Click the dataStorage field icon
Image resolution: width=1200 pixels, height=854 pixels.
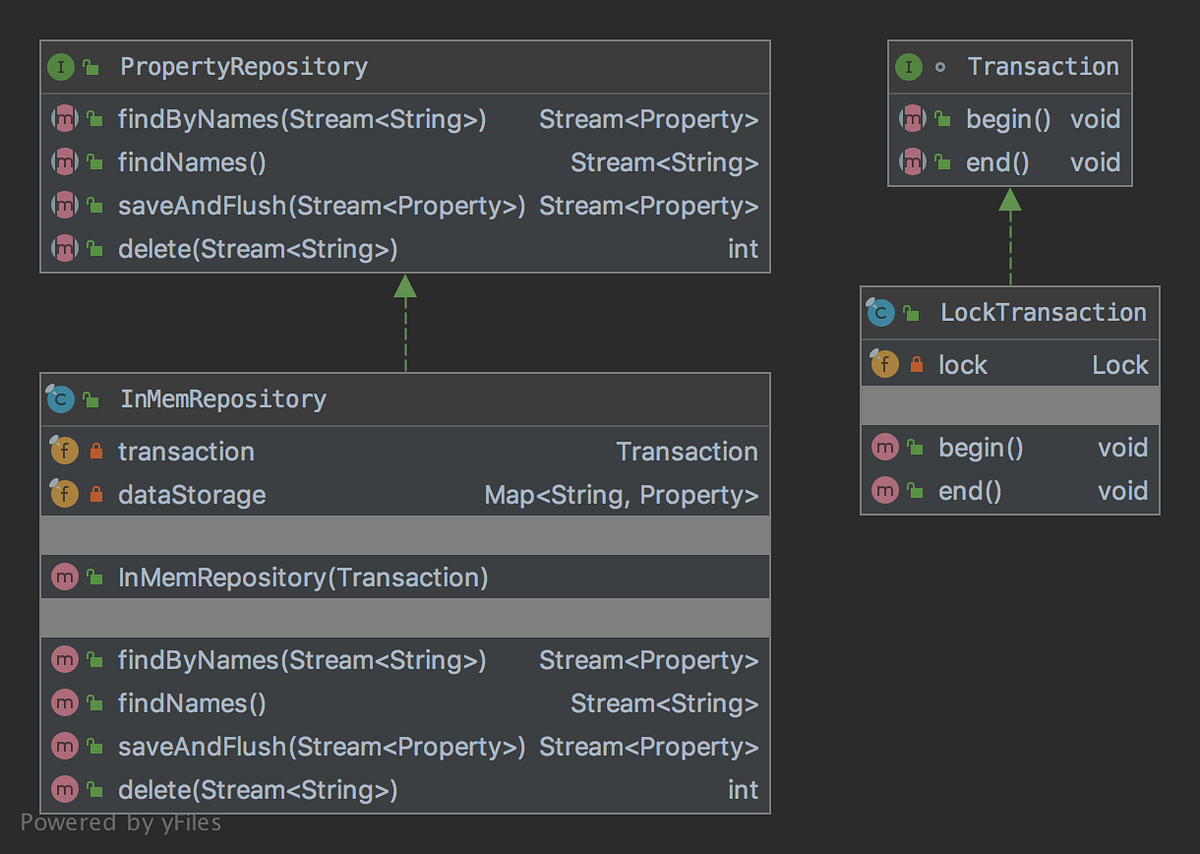pos(64,494)
